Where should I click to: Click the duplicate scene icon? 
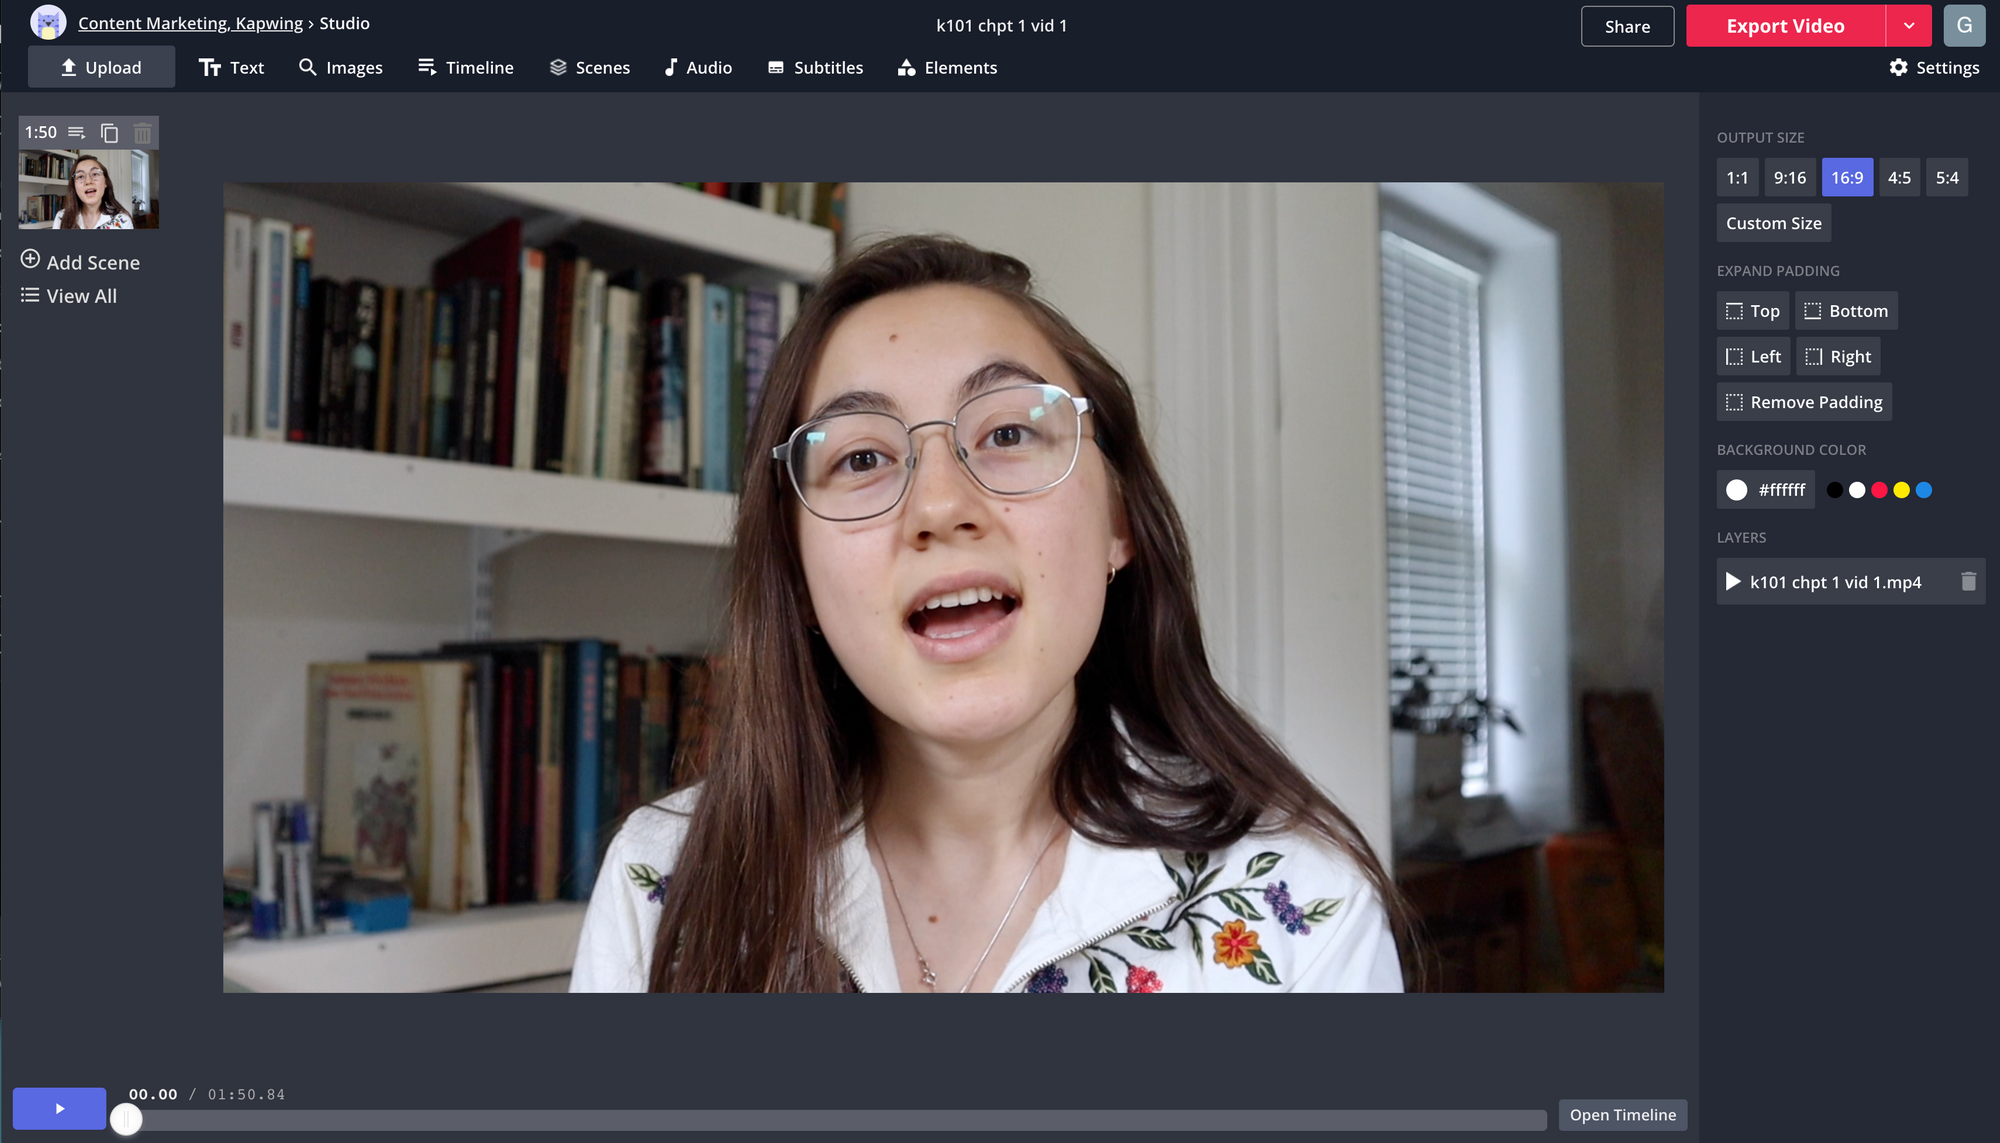tap(110, 133)
